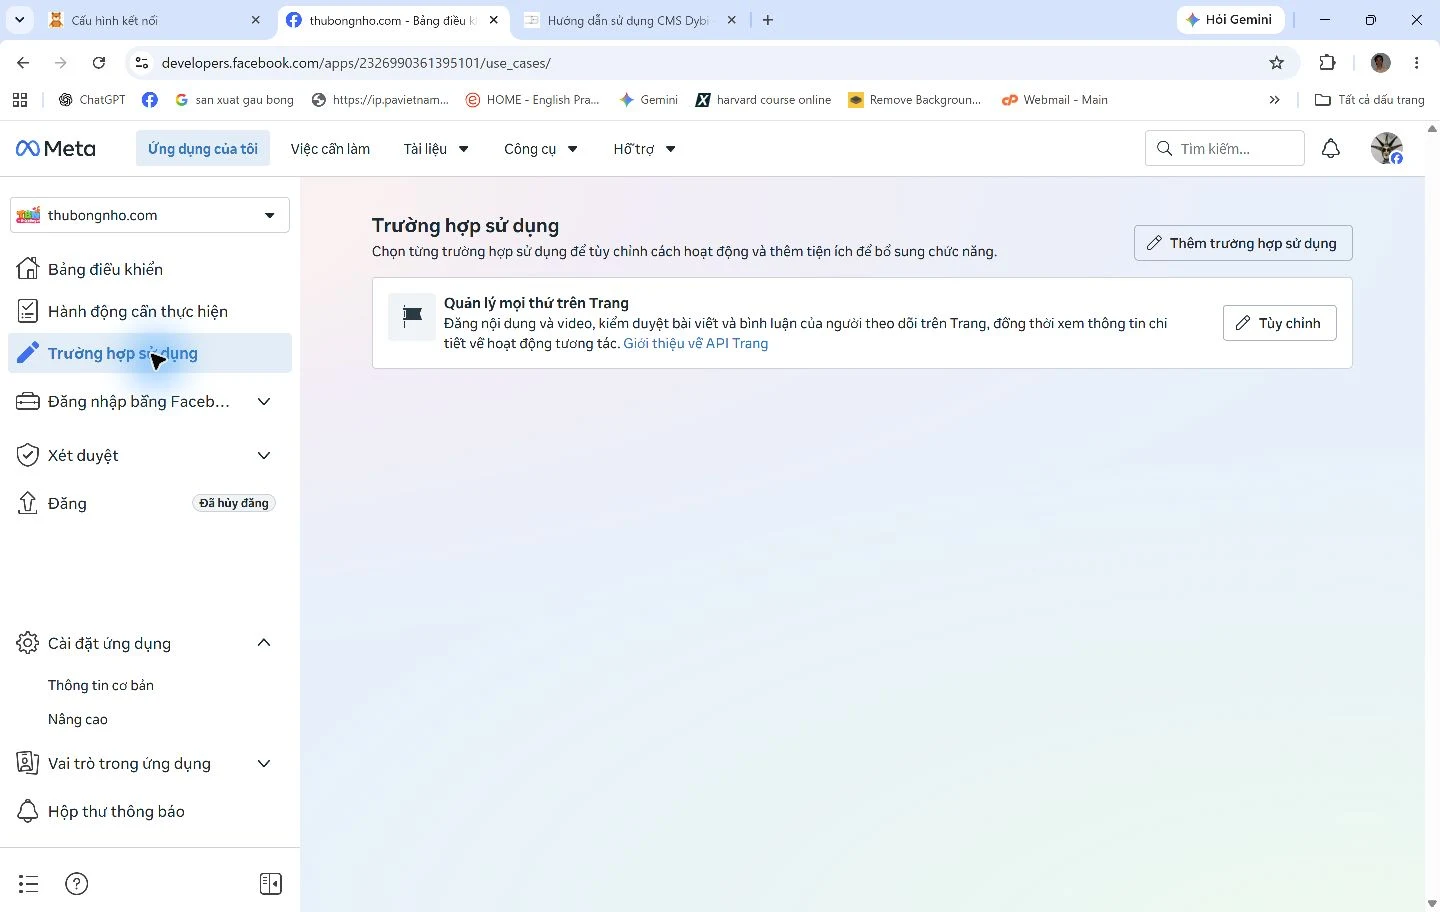The height and width of the screenshot is (912, 1440).
Task: Click the bookmark star icon in address bar
Action: click(1277, 63)
